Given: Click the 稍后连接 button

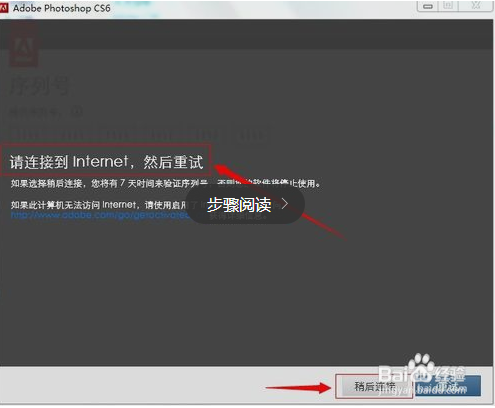Looking at the screenshot, I should (374, 387).
